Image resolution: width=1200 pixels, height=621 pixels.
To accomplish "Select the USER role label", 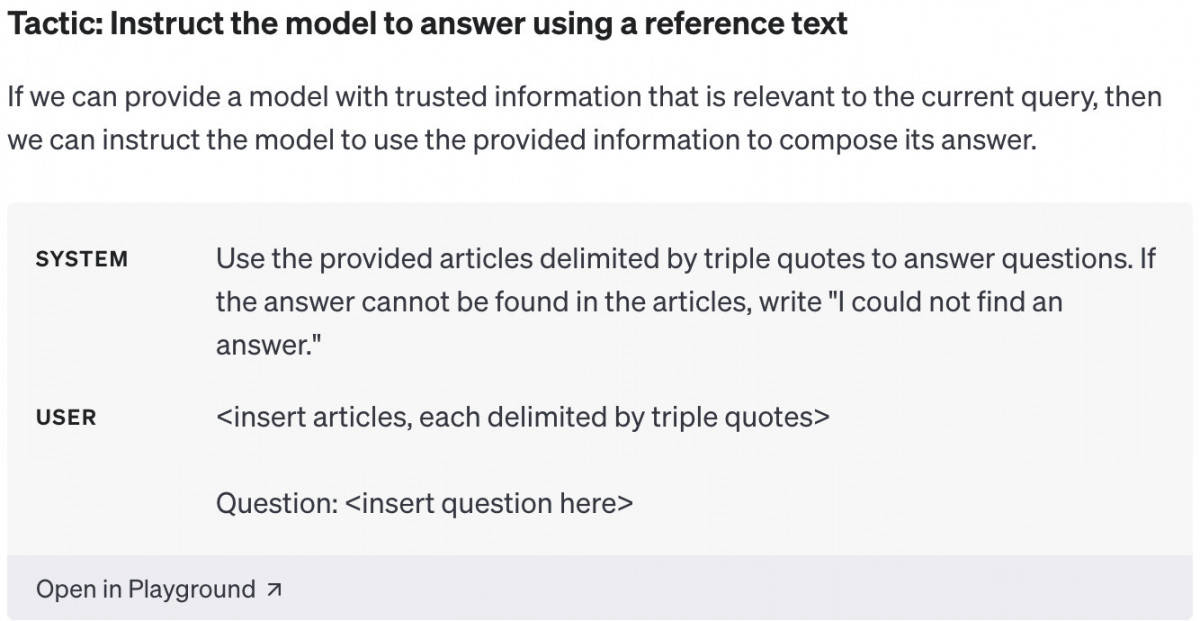I will click(66, 417).
